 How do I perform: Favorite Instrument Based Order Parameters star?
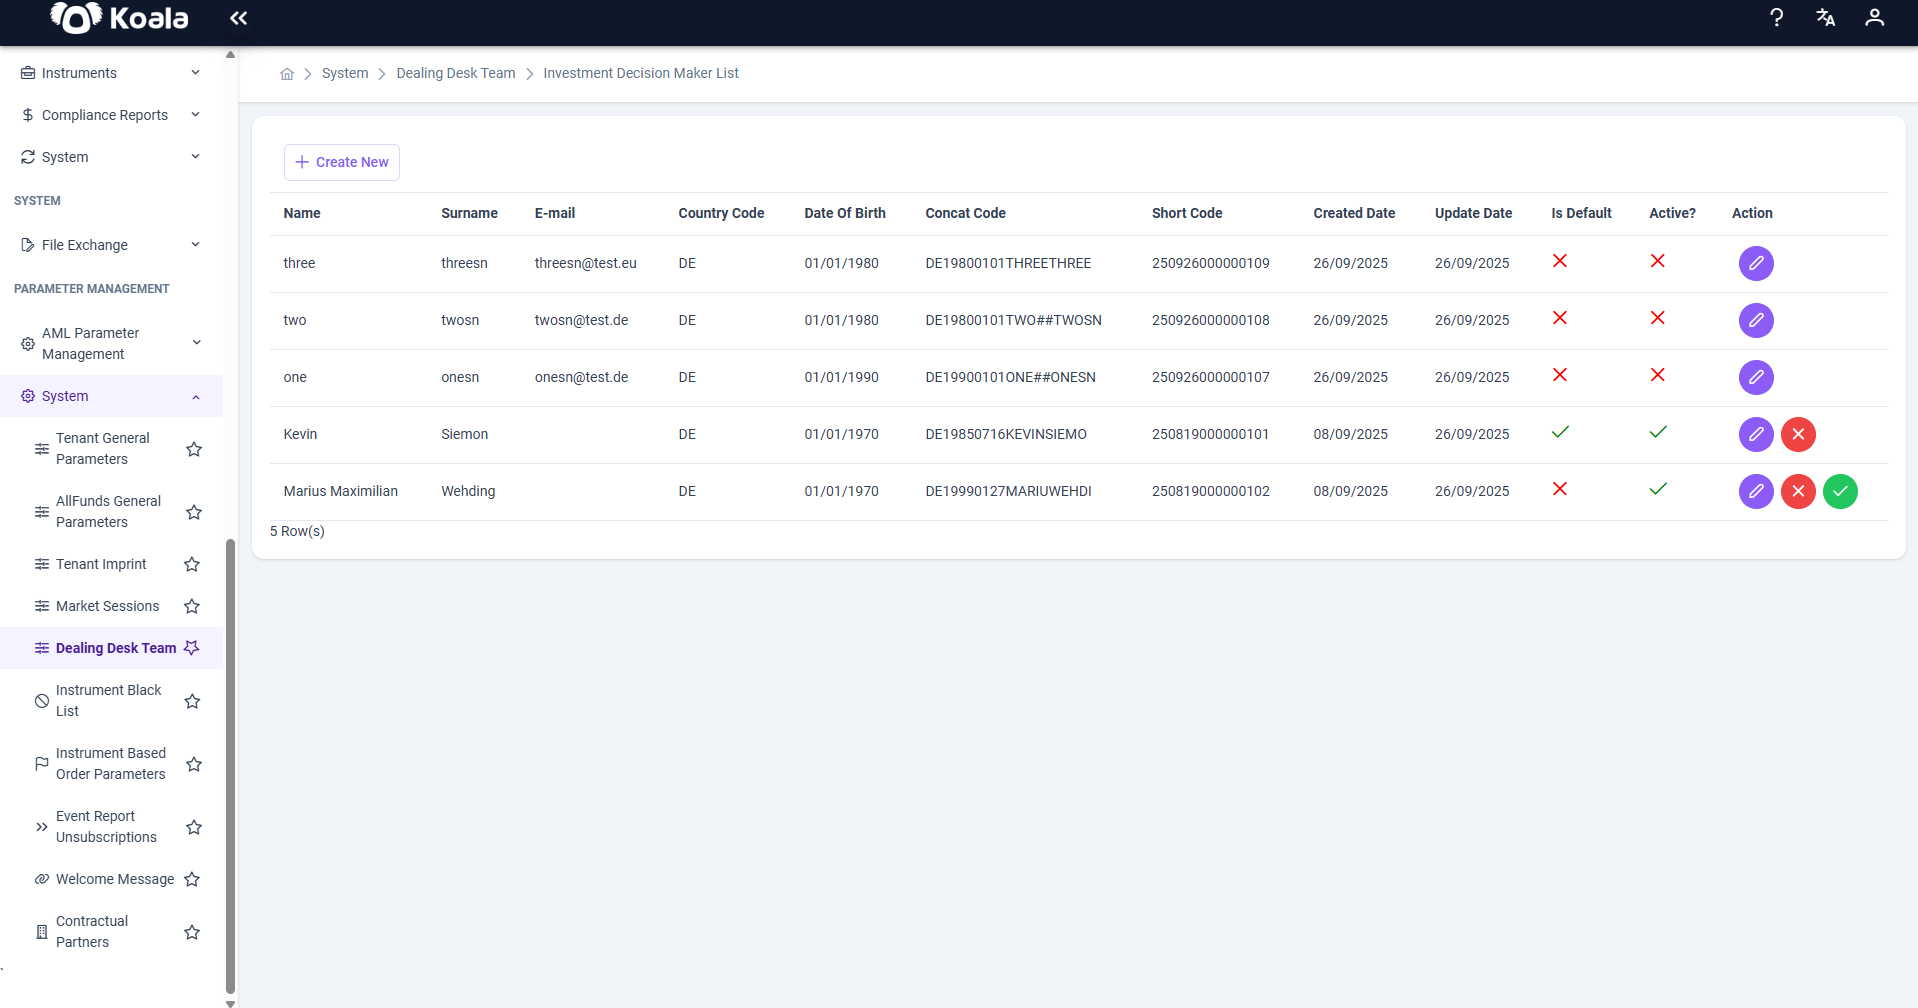[194, 764]
